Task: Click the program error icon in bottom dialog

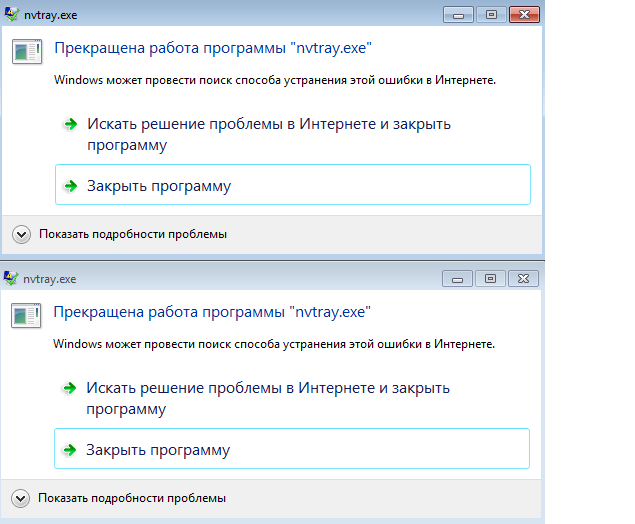Action: tap(26, 315)
